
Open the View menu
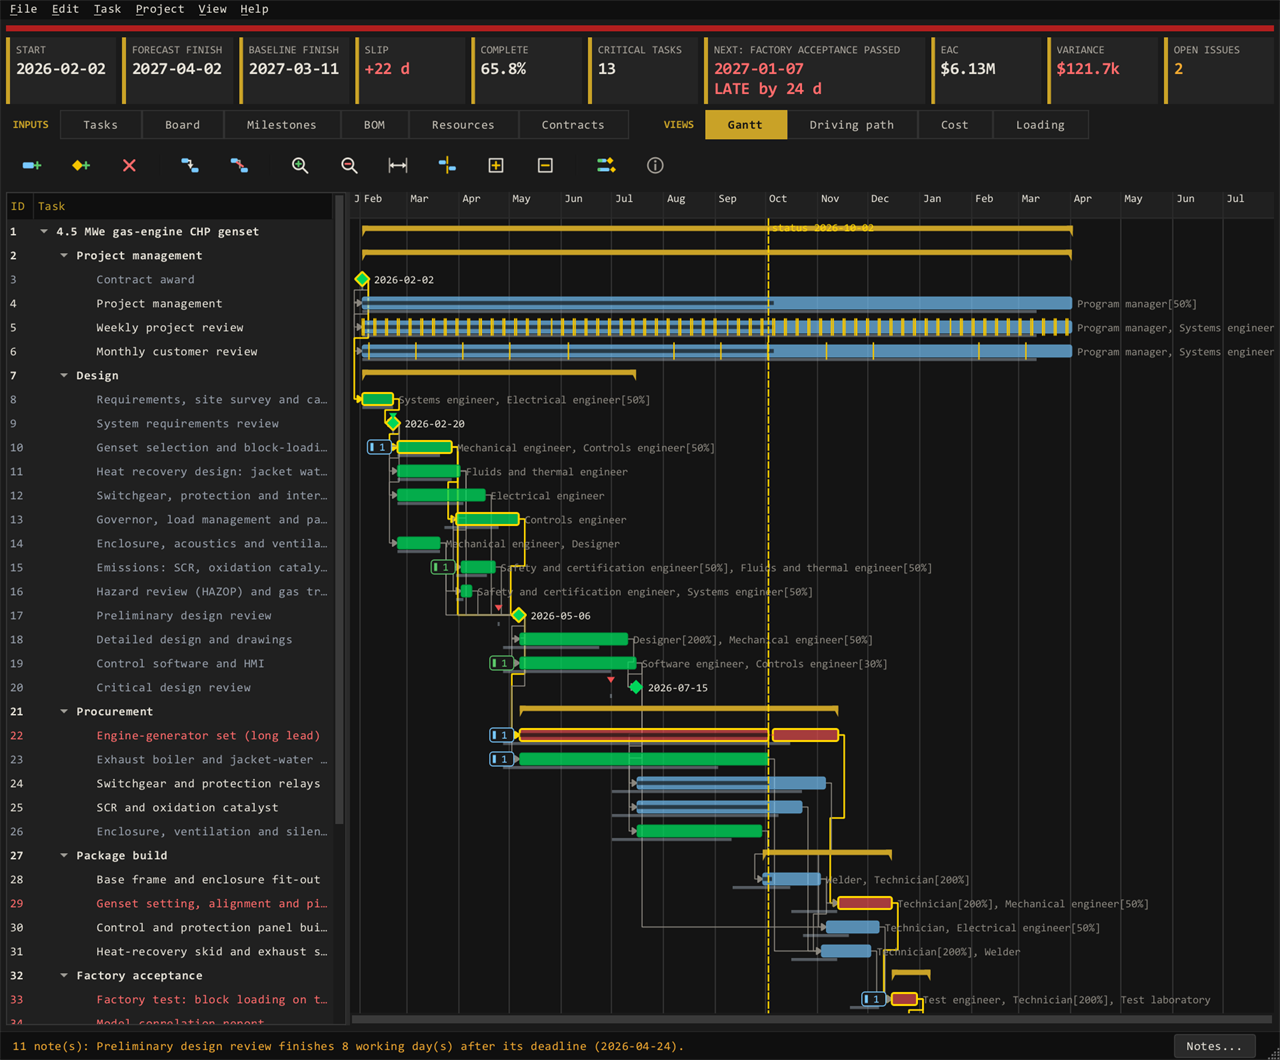[212, 9]
